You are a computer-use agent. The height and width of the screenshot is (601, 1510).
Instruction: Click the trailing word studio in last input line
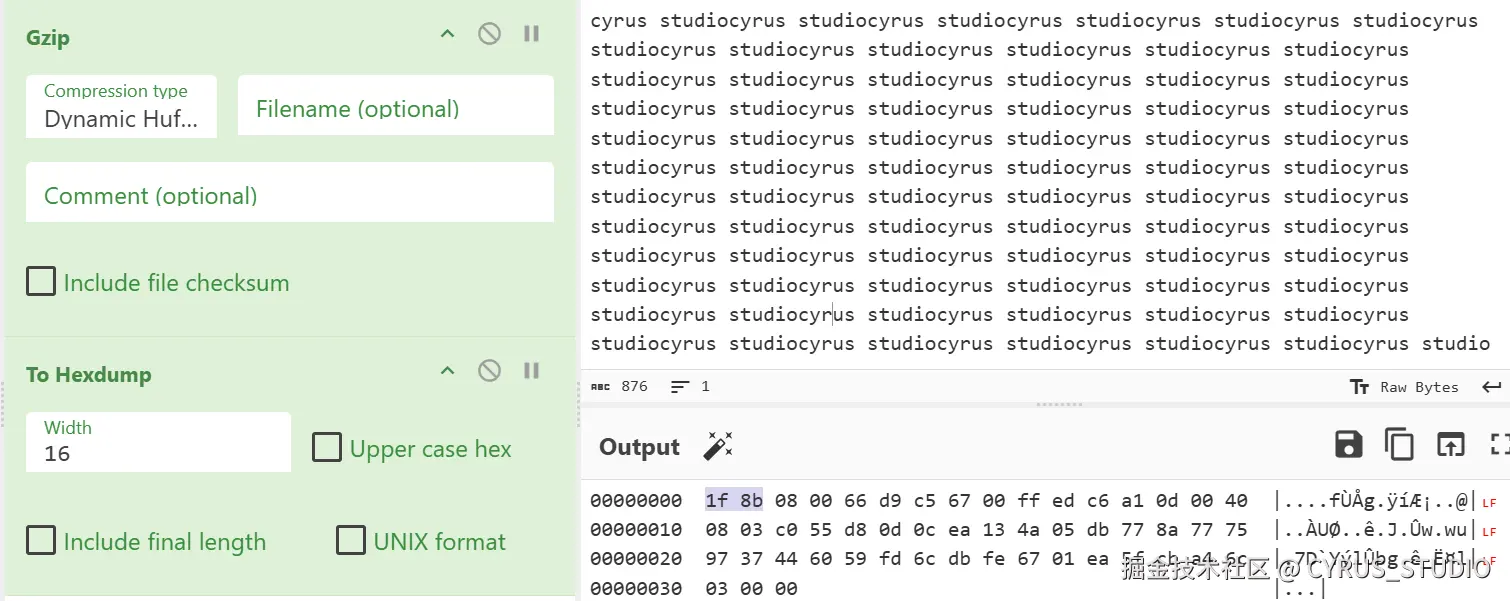(x=1456, y=344)
